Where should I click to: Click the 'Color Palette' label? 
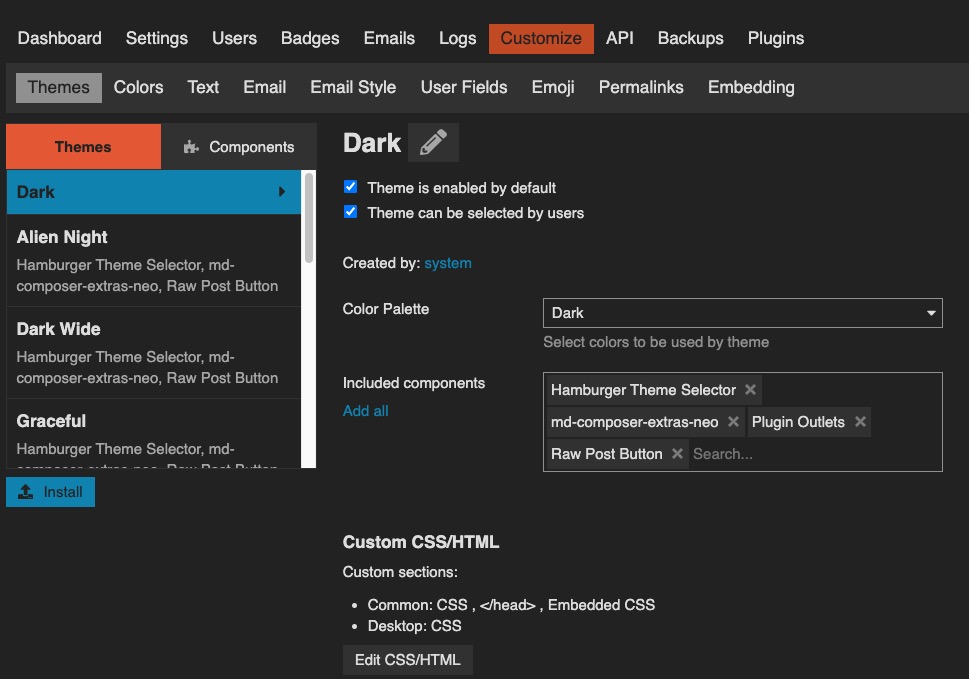(386, 309)
